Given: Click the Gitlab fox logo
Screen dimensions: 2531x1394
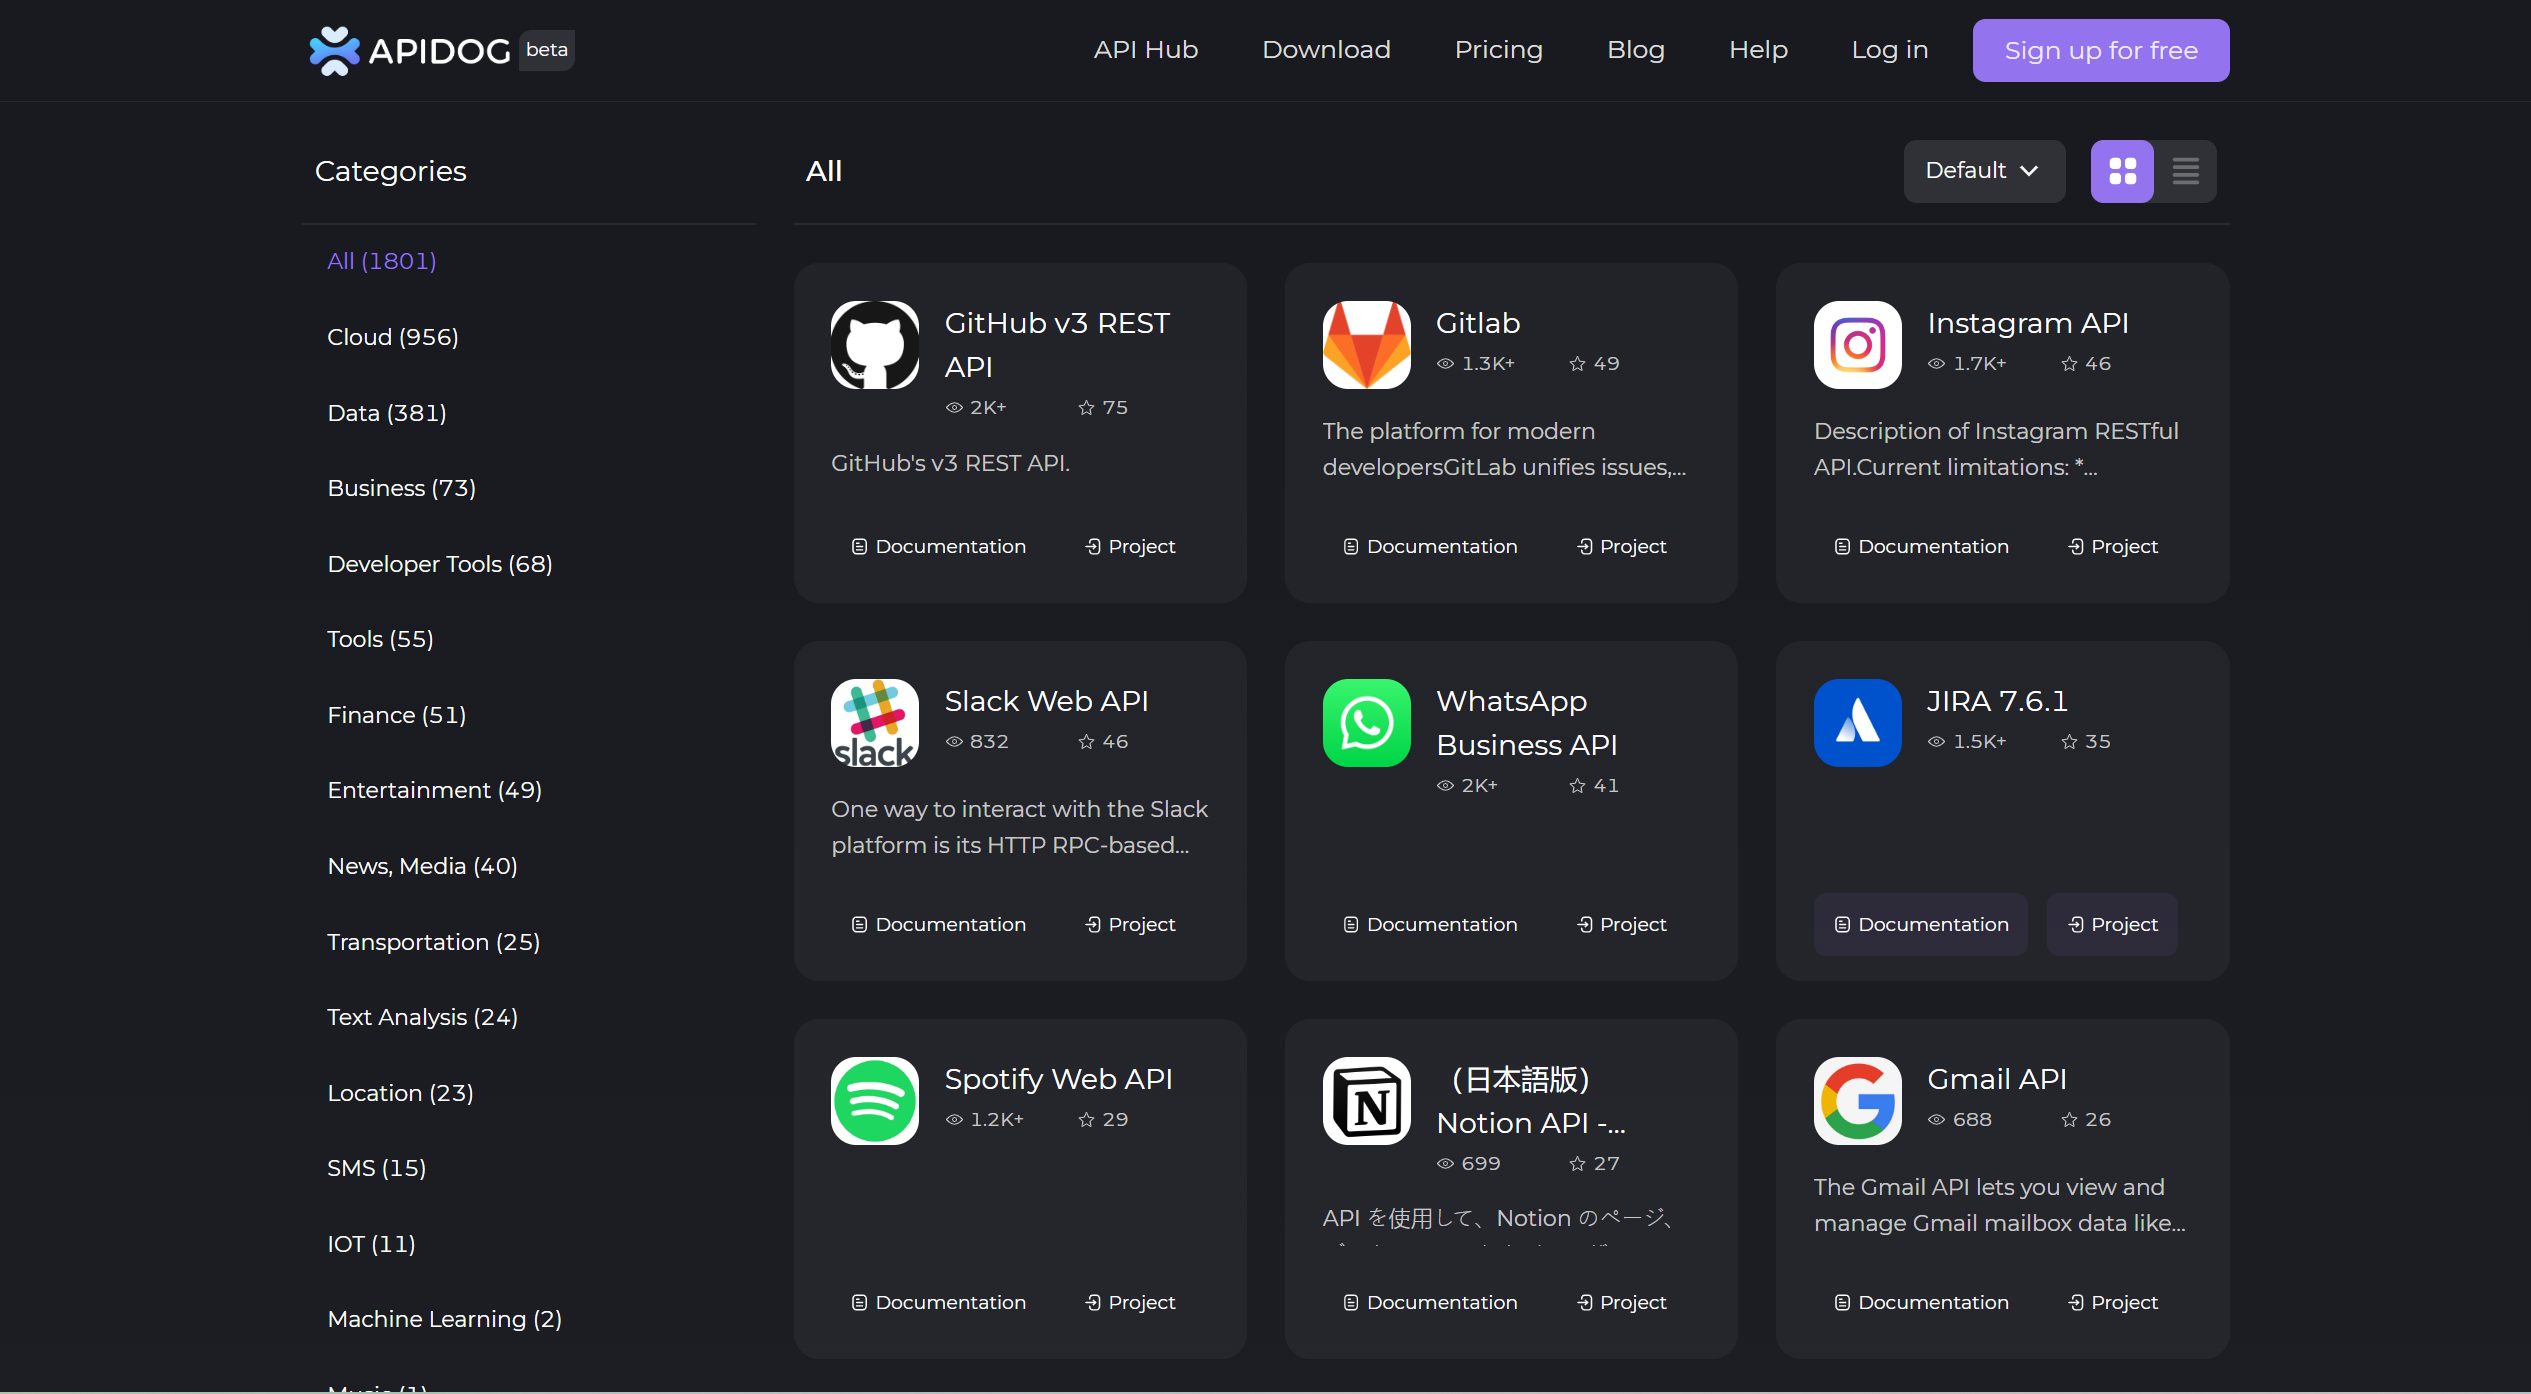Looking at the screenshot, I should click(1367, 345).
